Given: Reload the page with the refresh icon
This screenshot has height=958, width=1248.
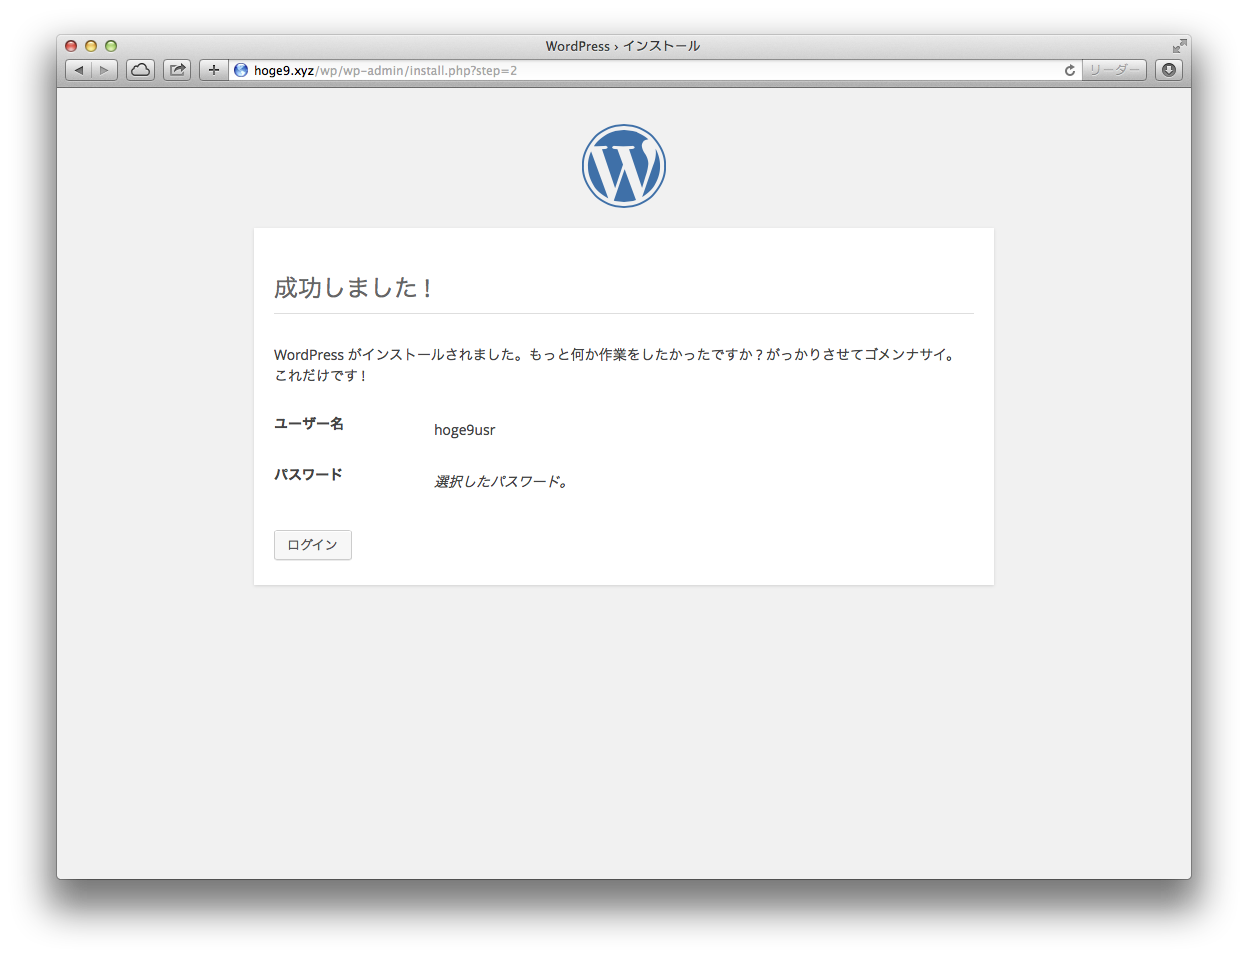Looking at the screenshot, I should [1070, 70].
